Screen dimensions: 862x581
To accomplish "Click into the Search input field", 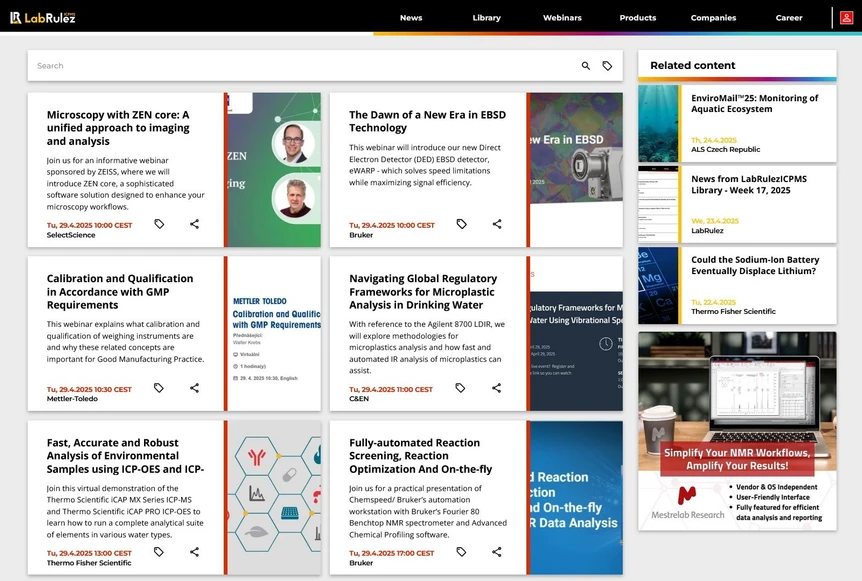I will click(302, 66).
